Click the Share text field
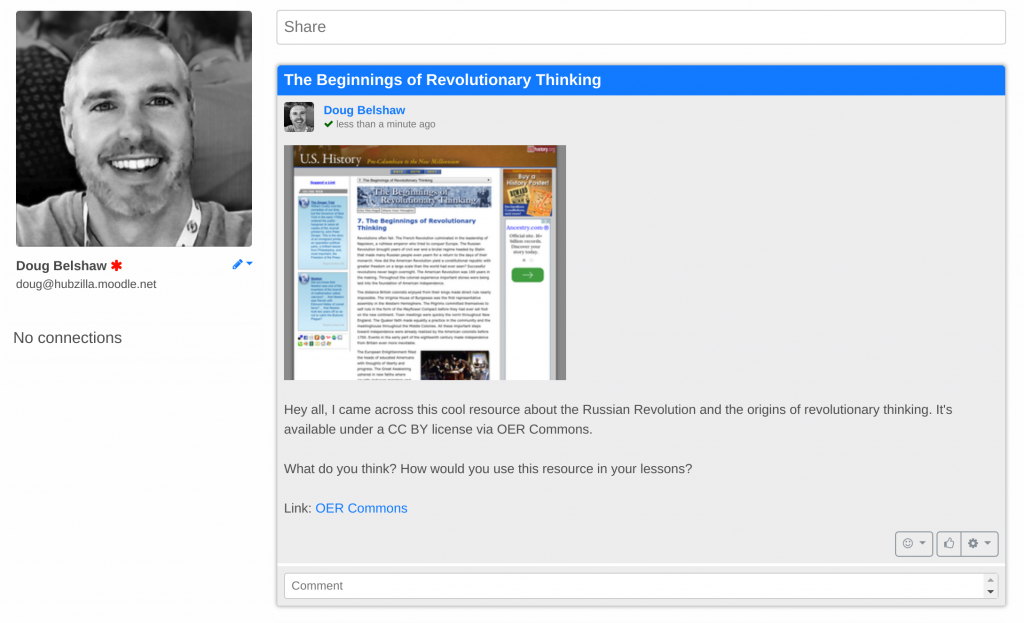The image size is (1024, 623). (x=640, y=27)
